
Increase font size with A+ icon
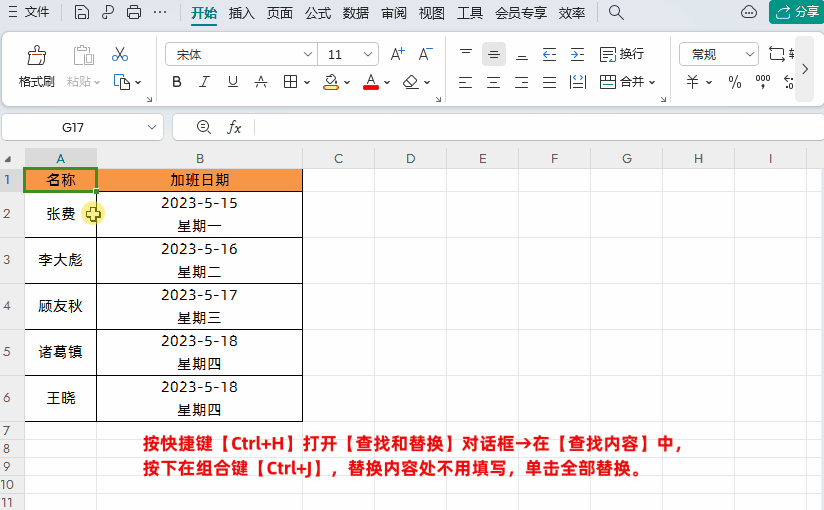[x=398, y=54]
